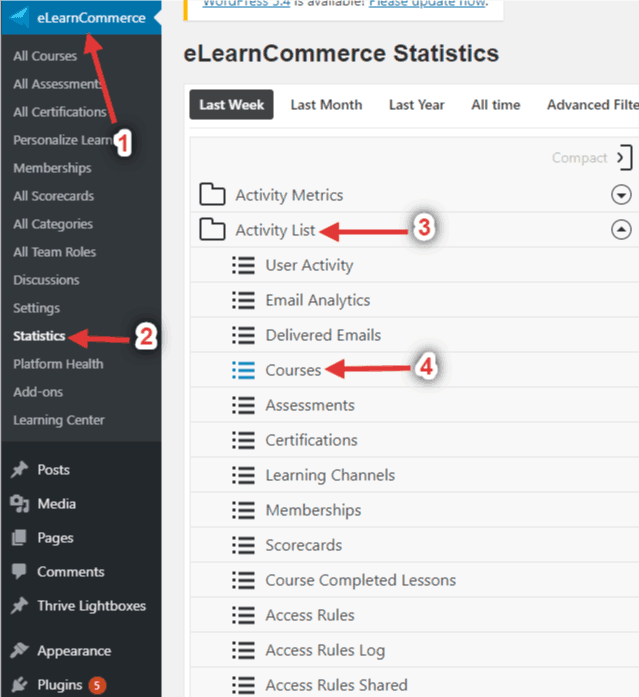Open All Courses in the sidebar
The height and width of the screenshot is (697, 639).
click(x=45, y=56)
